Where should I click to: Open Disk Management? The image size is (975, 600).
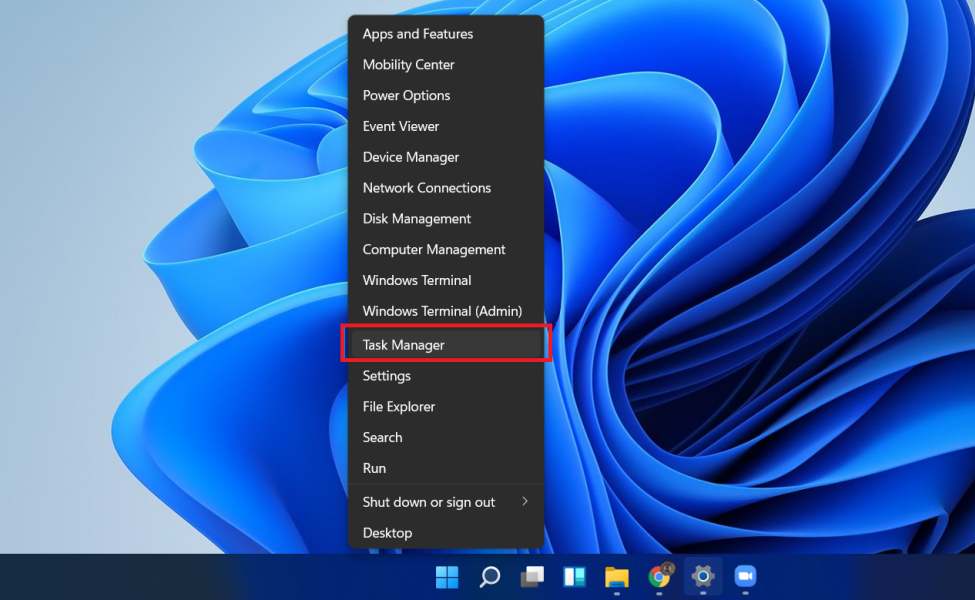pyautogui.click(x=446, y=219)
